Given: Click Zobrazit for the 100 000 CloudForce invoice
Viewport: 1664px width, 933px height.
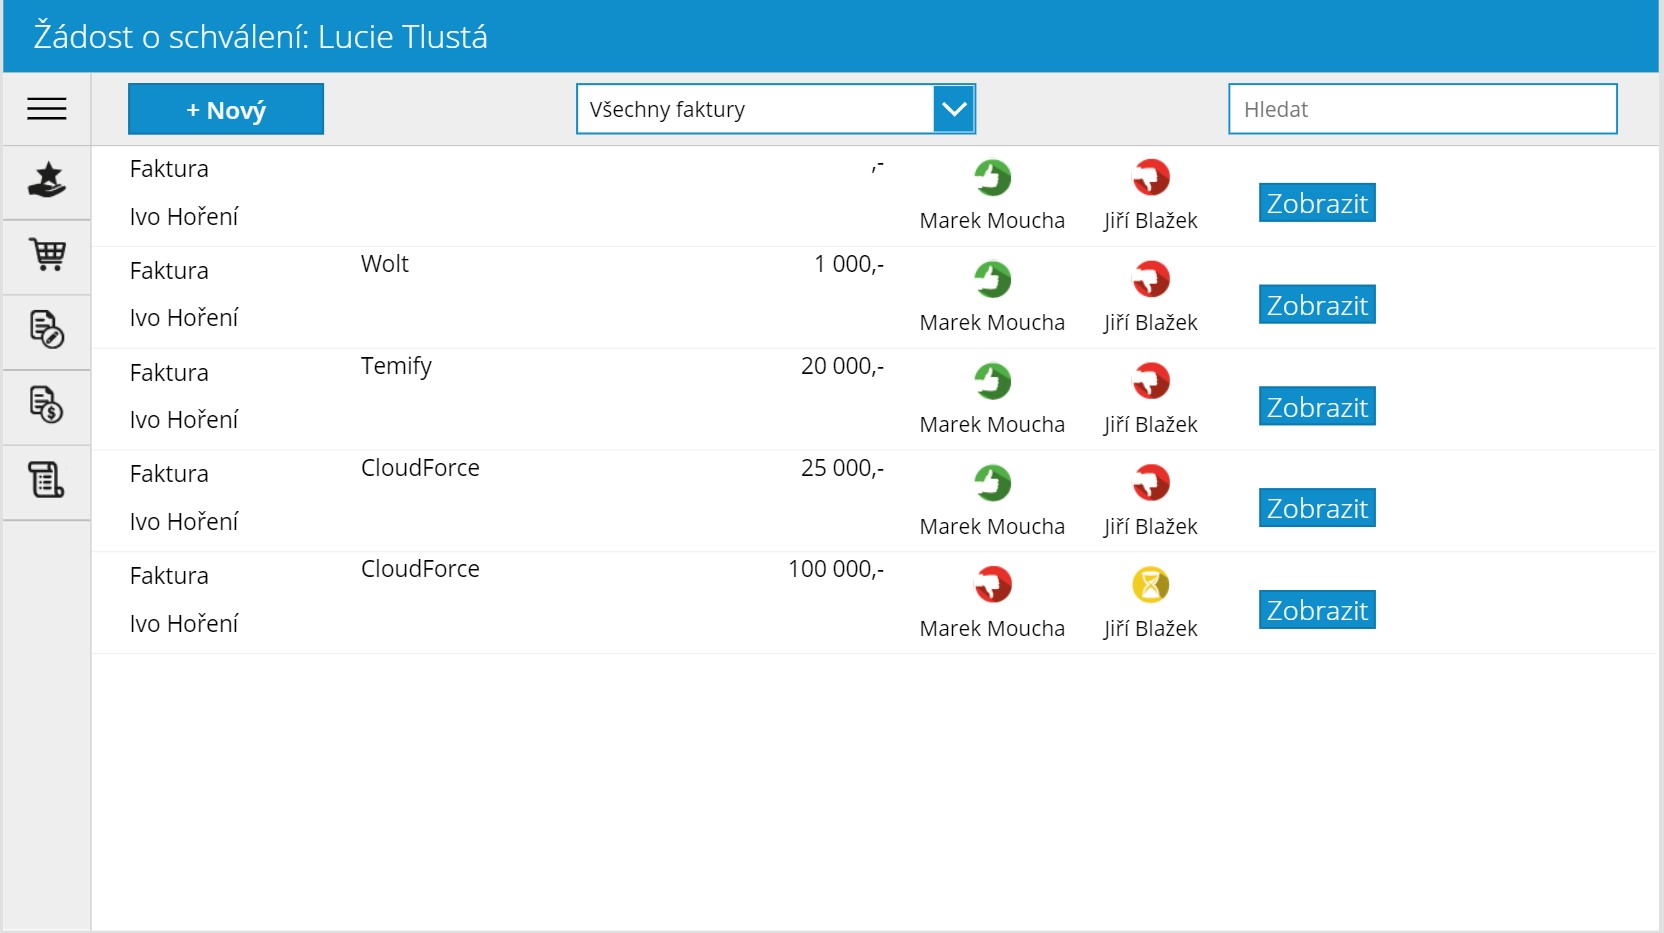Looking at the screenshot, I should (x=1317, y=610).
